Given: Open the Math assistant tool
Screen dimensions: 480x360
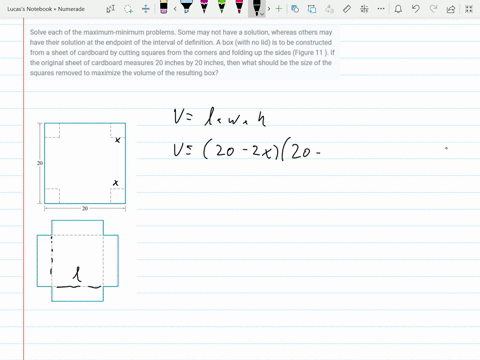Looking at the screenshot, I should coord(364,9).
